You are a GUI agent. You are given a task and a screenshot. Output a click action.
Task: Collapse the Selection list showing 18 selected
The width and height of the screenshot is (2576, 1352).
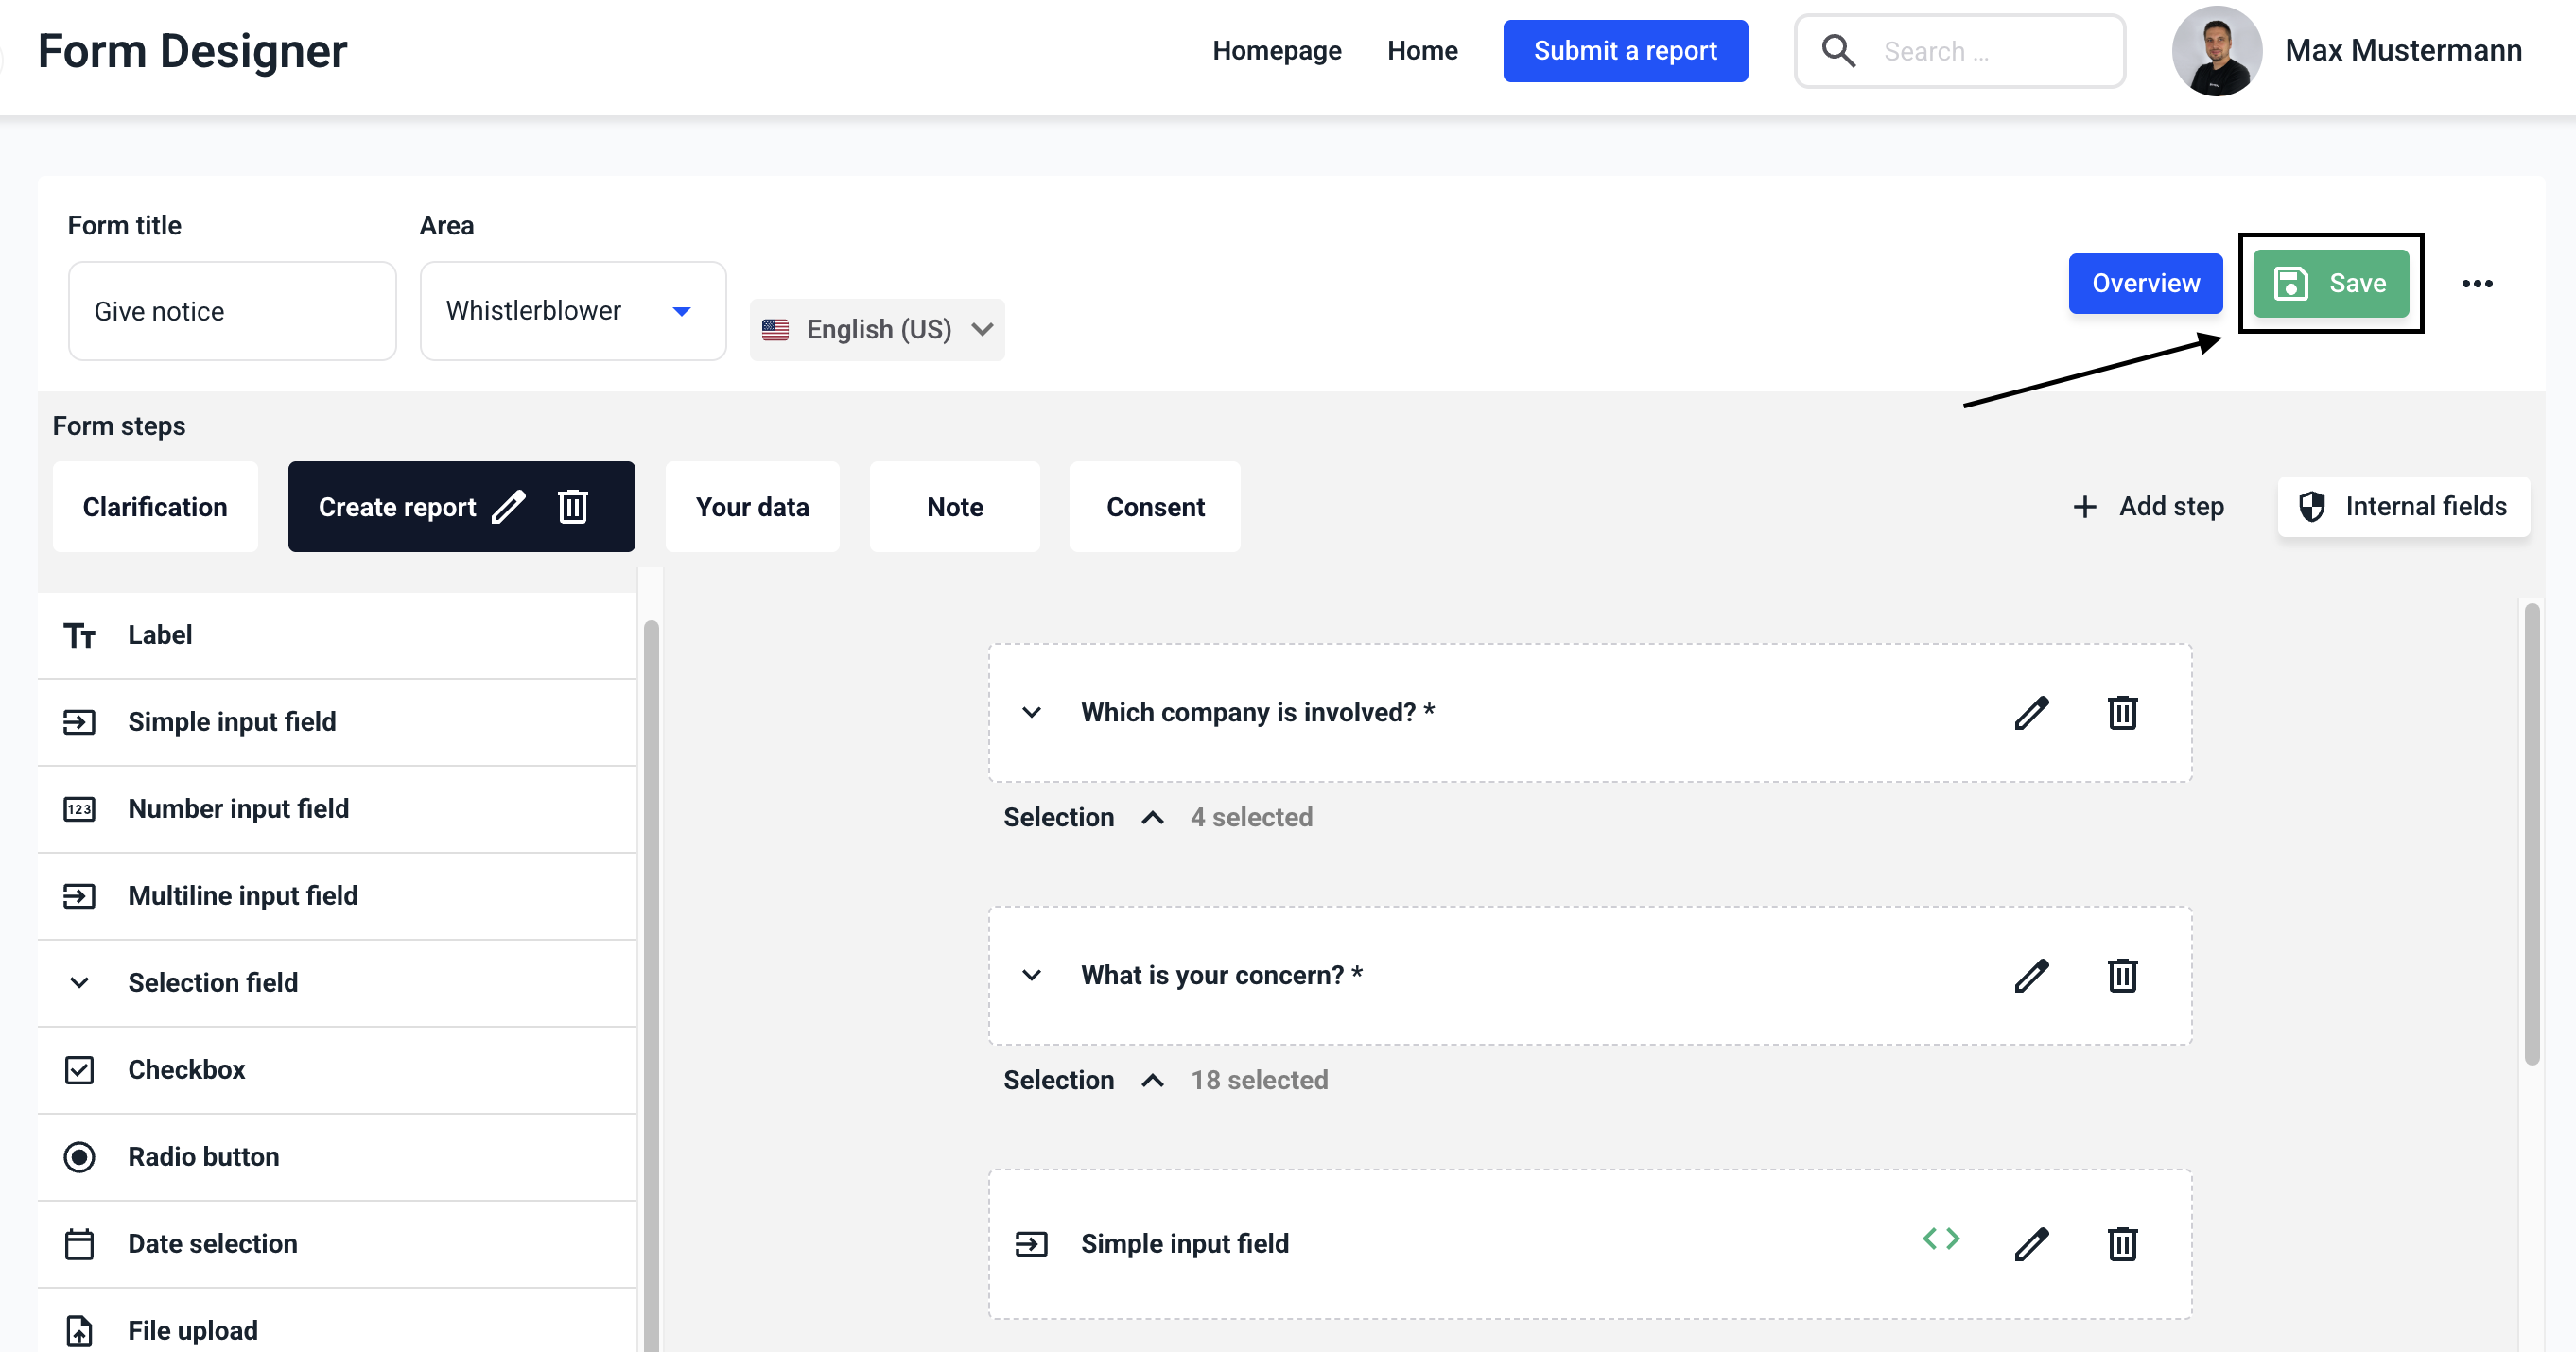pyautogui.click(x=1152, y=1081)
